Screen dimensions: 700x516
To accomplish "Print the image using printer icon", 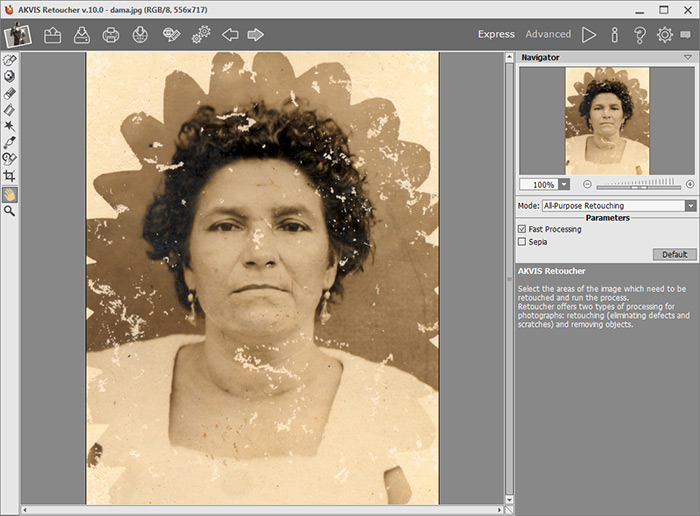I will [111, 35].
